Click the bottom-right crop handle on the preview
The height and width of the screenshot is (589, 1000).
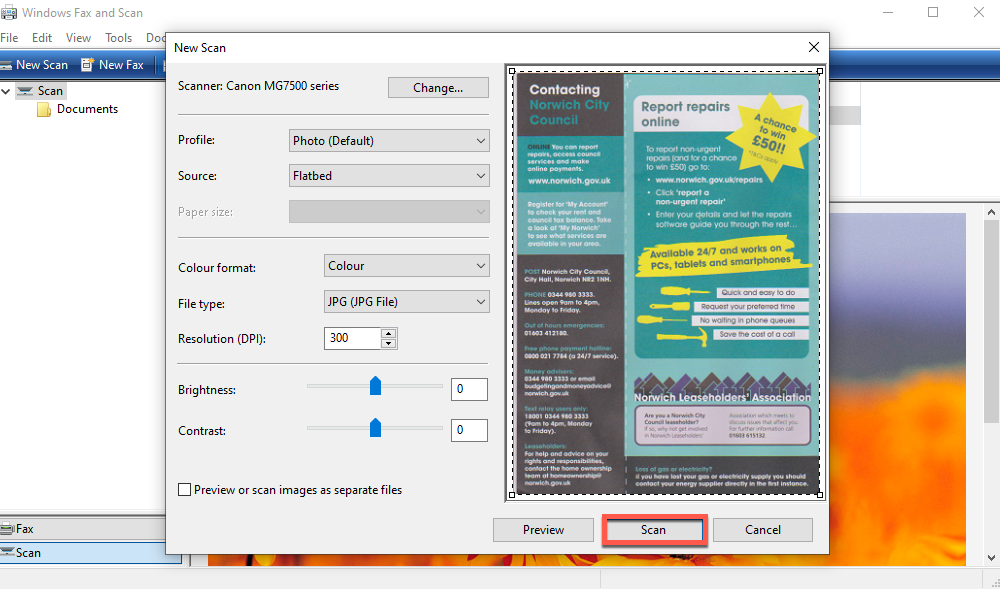[x=820, y=495]
